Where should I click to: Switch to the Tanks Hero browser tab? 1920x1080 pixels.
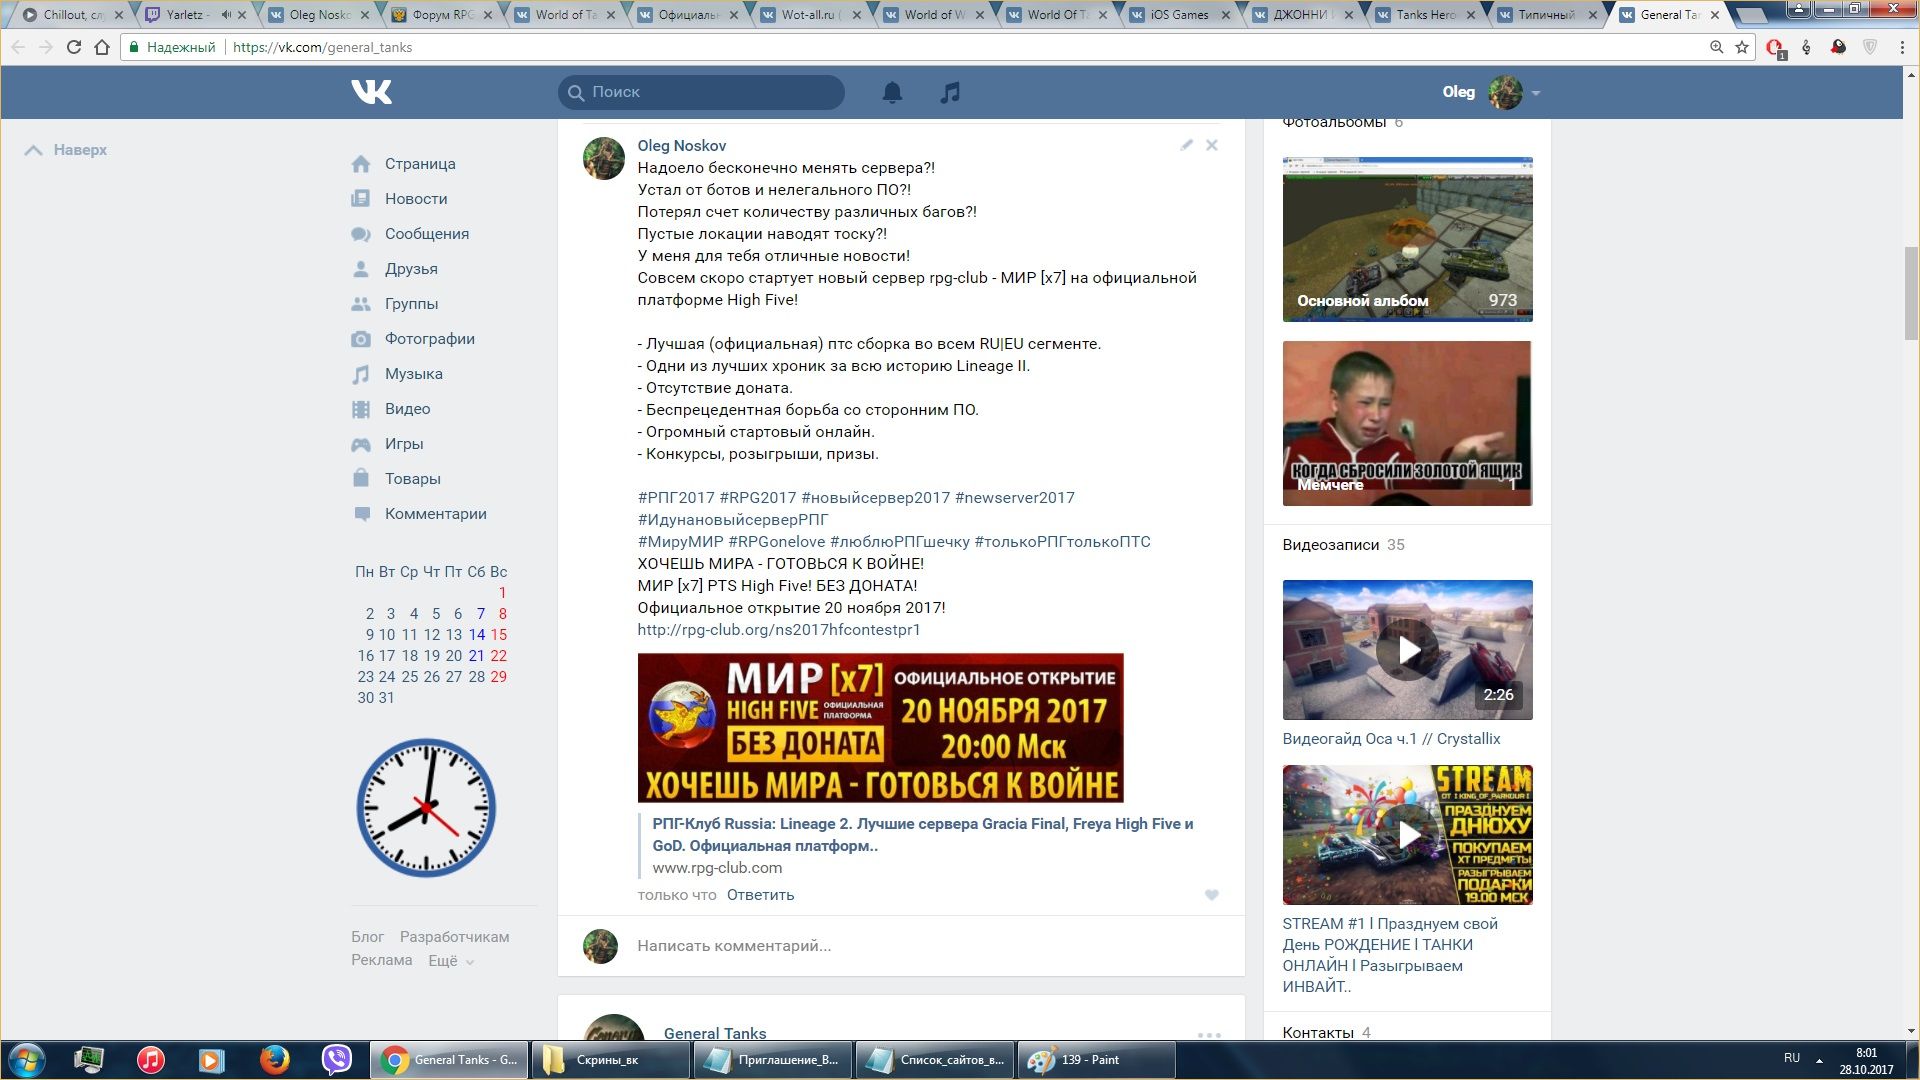click(1424, 15)
